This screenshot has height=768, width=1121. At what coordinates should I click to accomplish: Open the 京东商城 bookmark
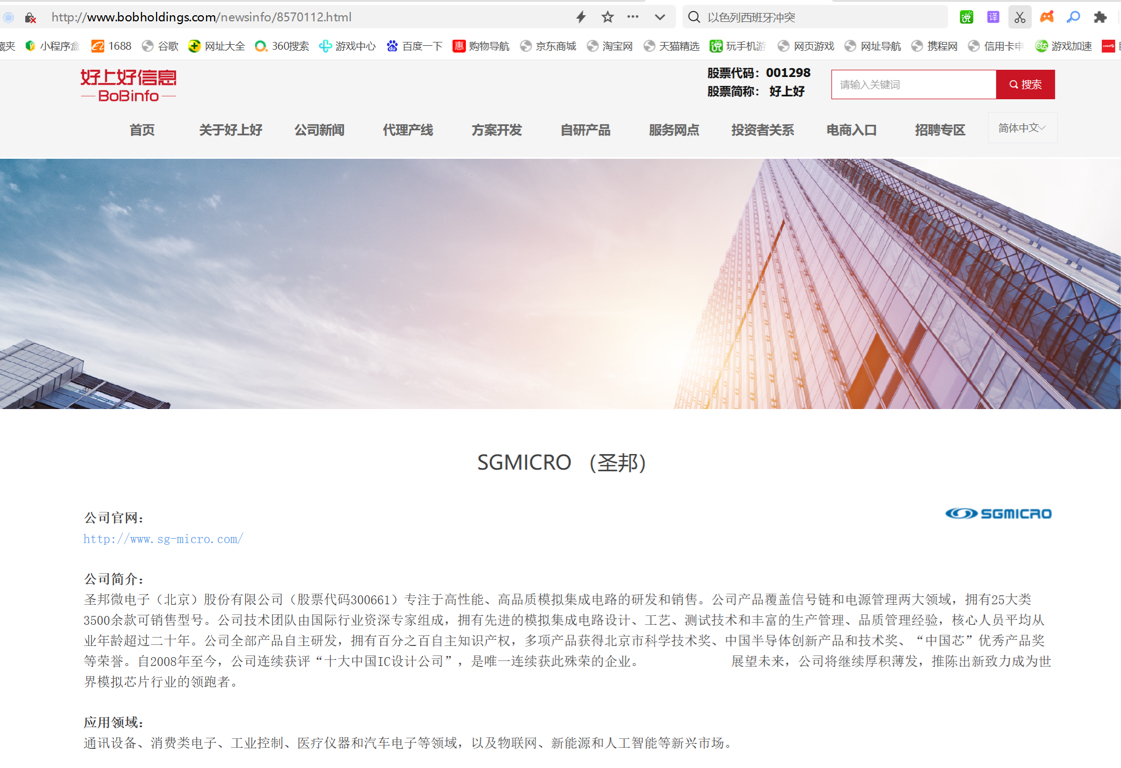point(548,46)
